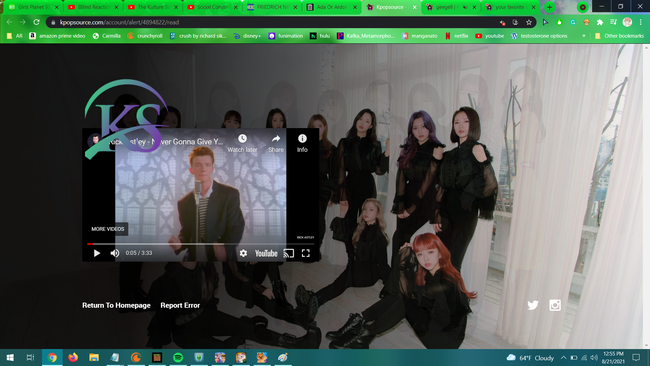650x366 pixels.
Task: Show hidden system tray icons
Action: coord(563,358)
